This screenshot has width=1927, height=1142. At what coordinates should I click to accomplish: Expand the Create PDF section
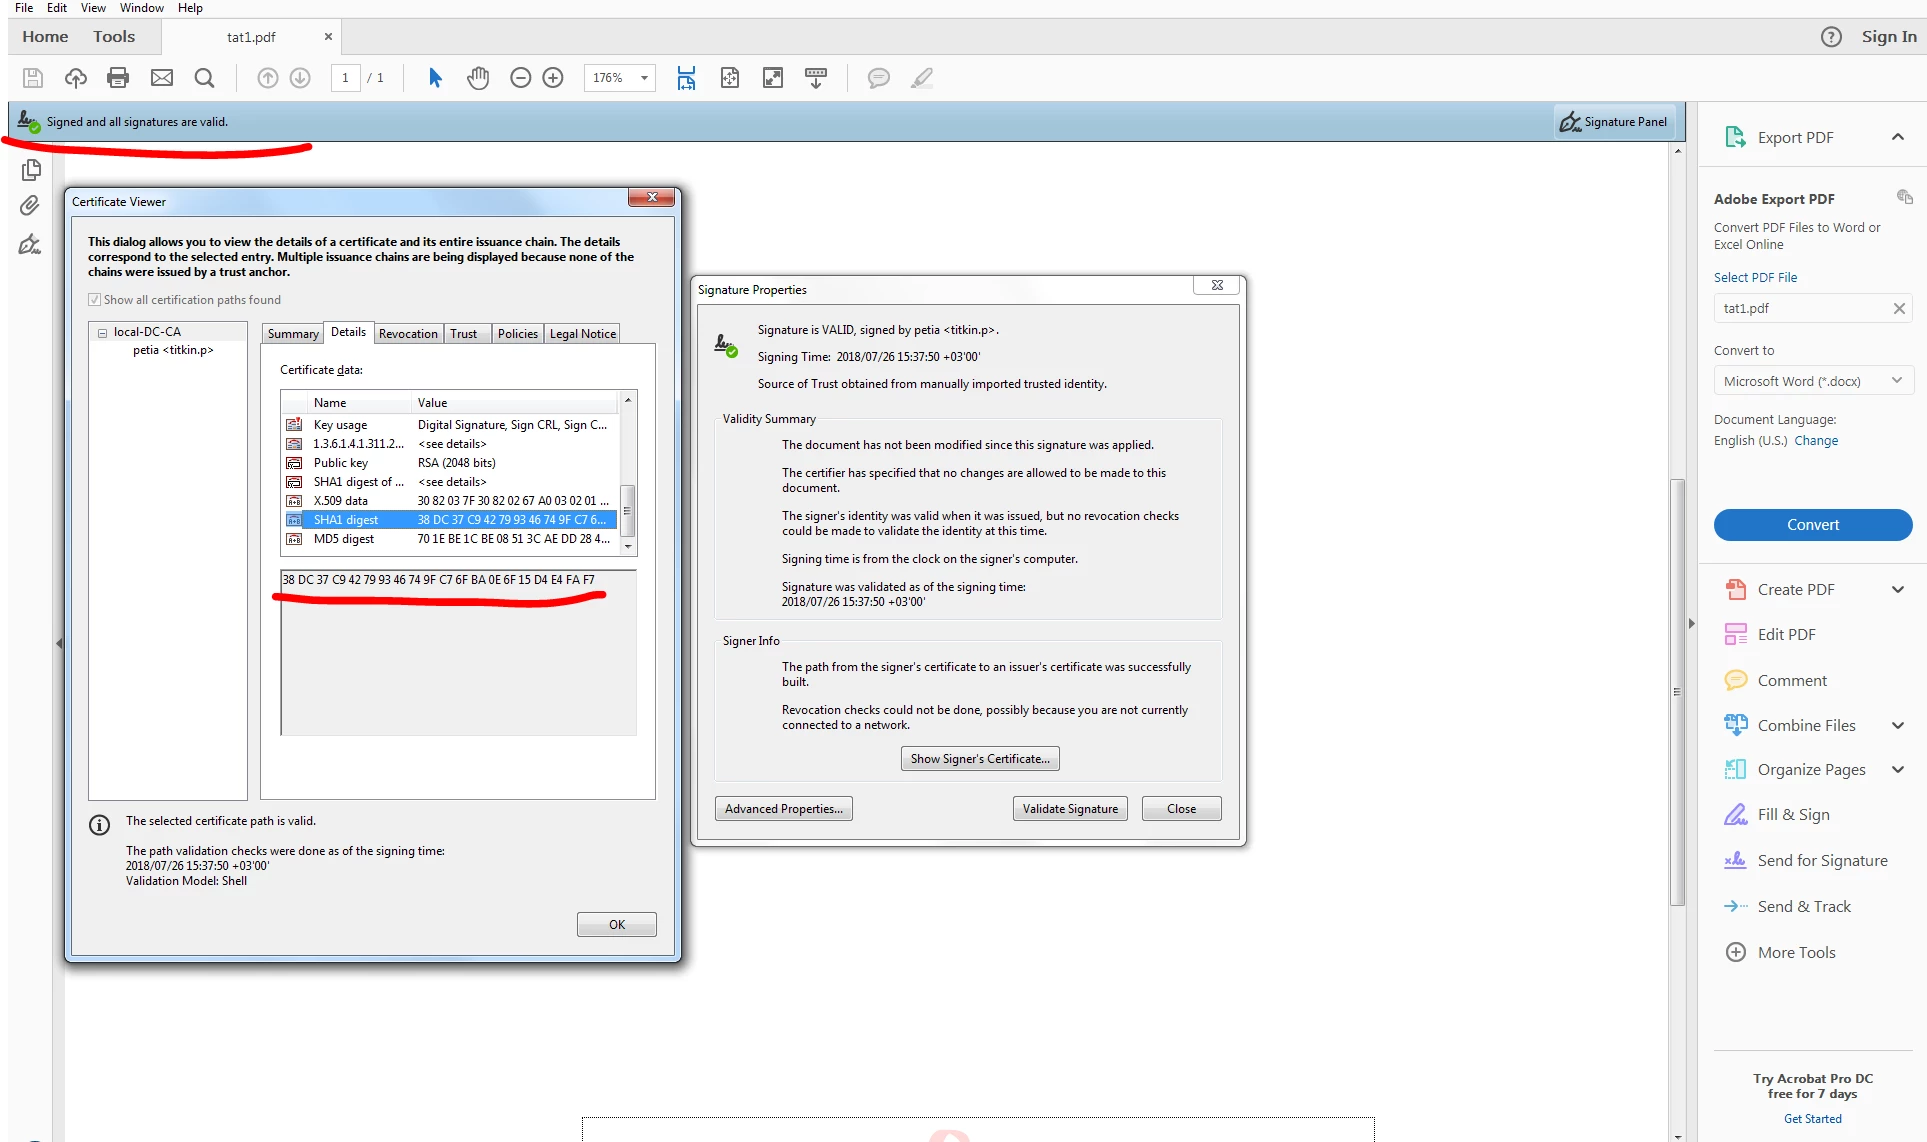coord(1897,590)
